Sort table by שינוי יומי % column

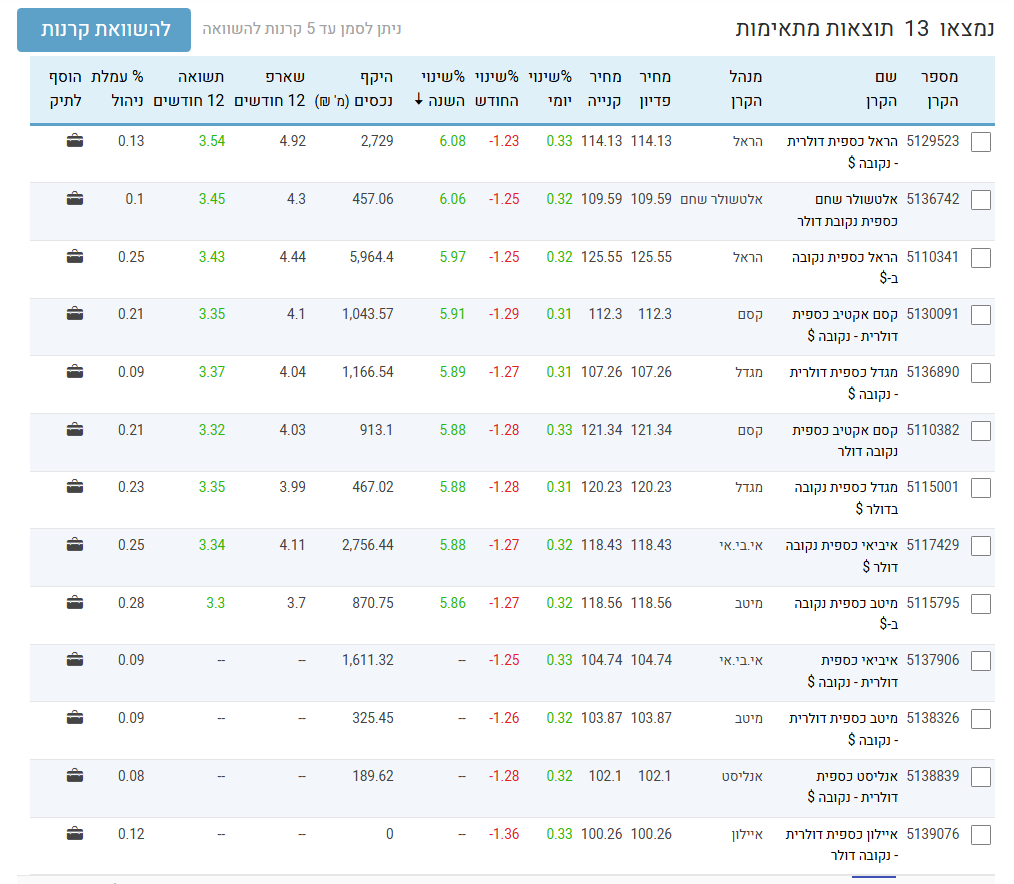coord(550,89)
